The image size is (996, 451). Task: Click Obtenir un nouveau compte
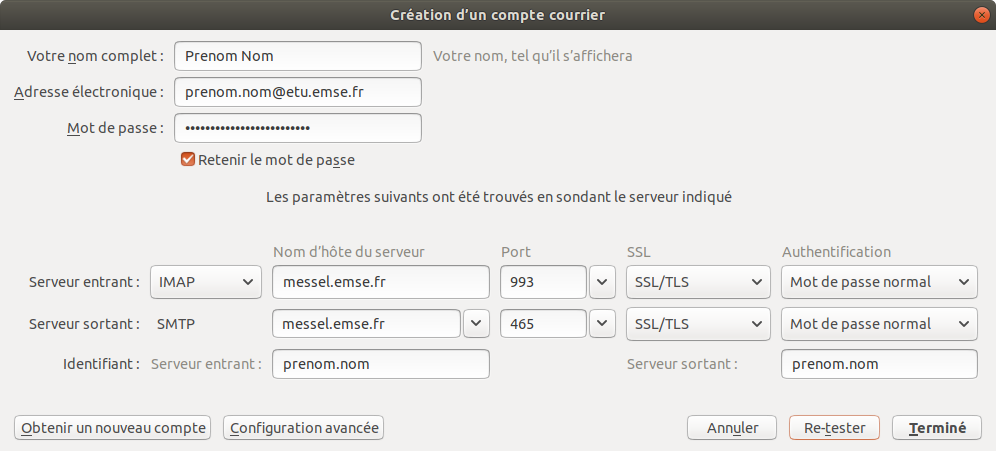tap(113, 428)
